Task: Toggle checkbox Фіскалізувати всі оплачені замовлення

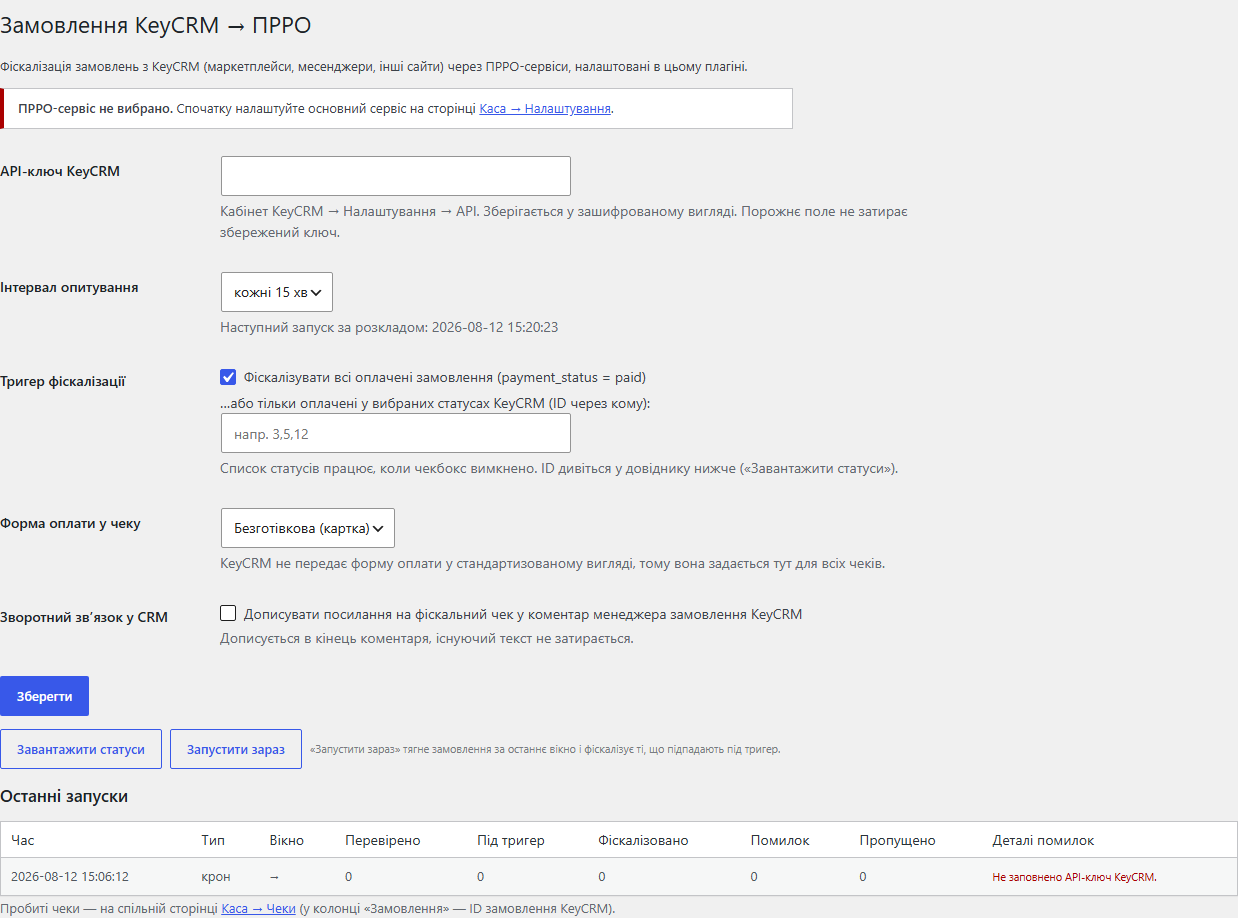Action: (x=228, y=377)
